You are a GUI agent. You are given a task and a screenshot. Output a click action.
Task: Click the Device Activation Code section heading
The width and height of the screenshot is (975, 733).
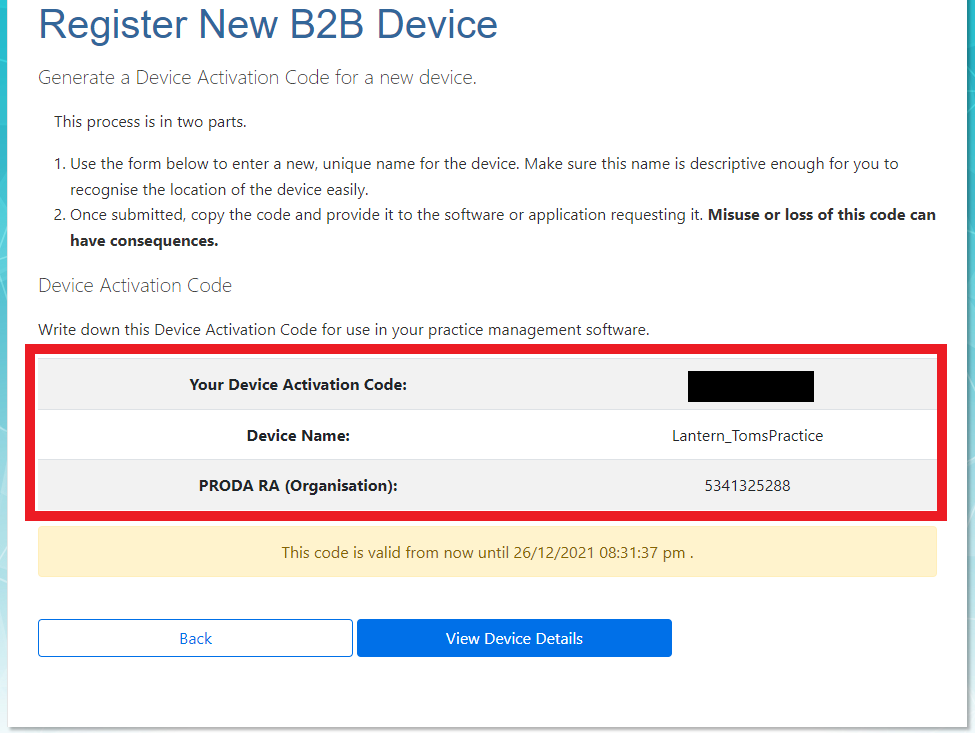[135, 285]
